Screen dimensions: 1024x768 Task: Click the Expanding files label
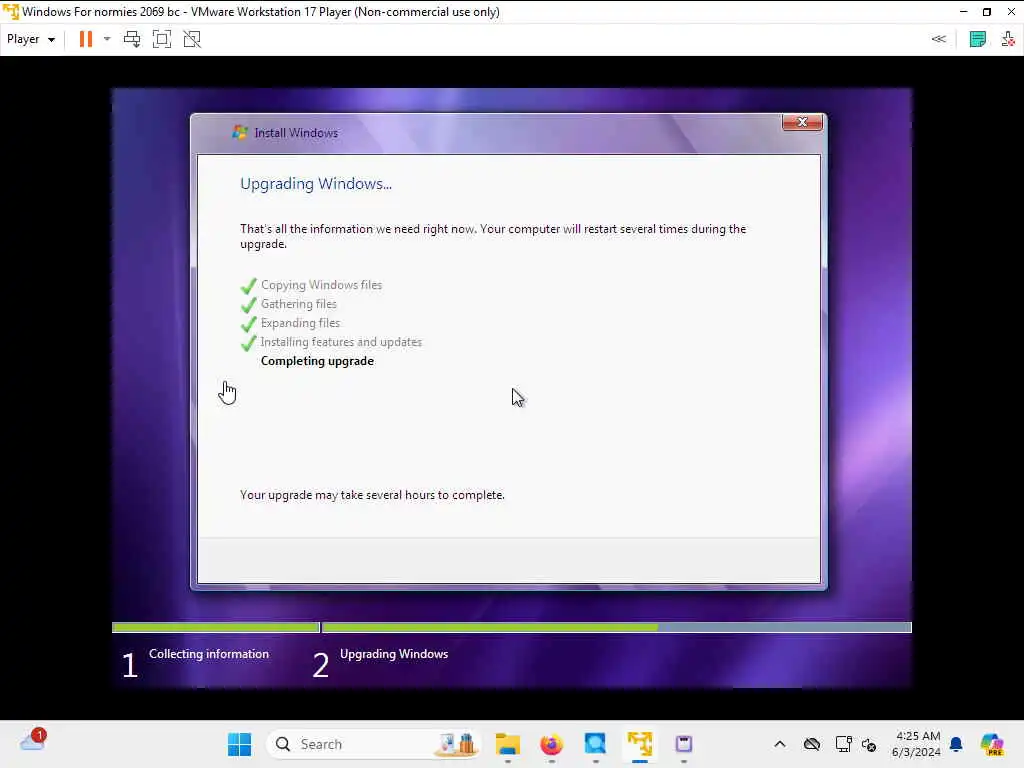300,323
